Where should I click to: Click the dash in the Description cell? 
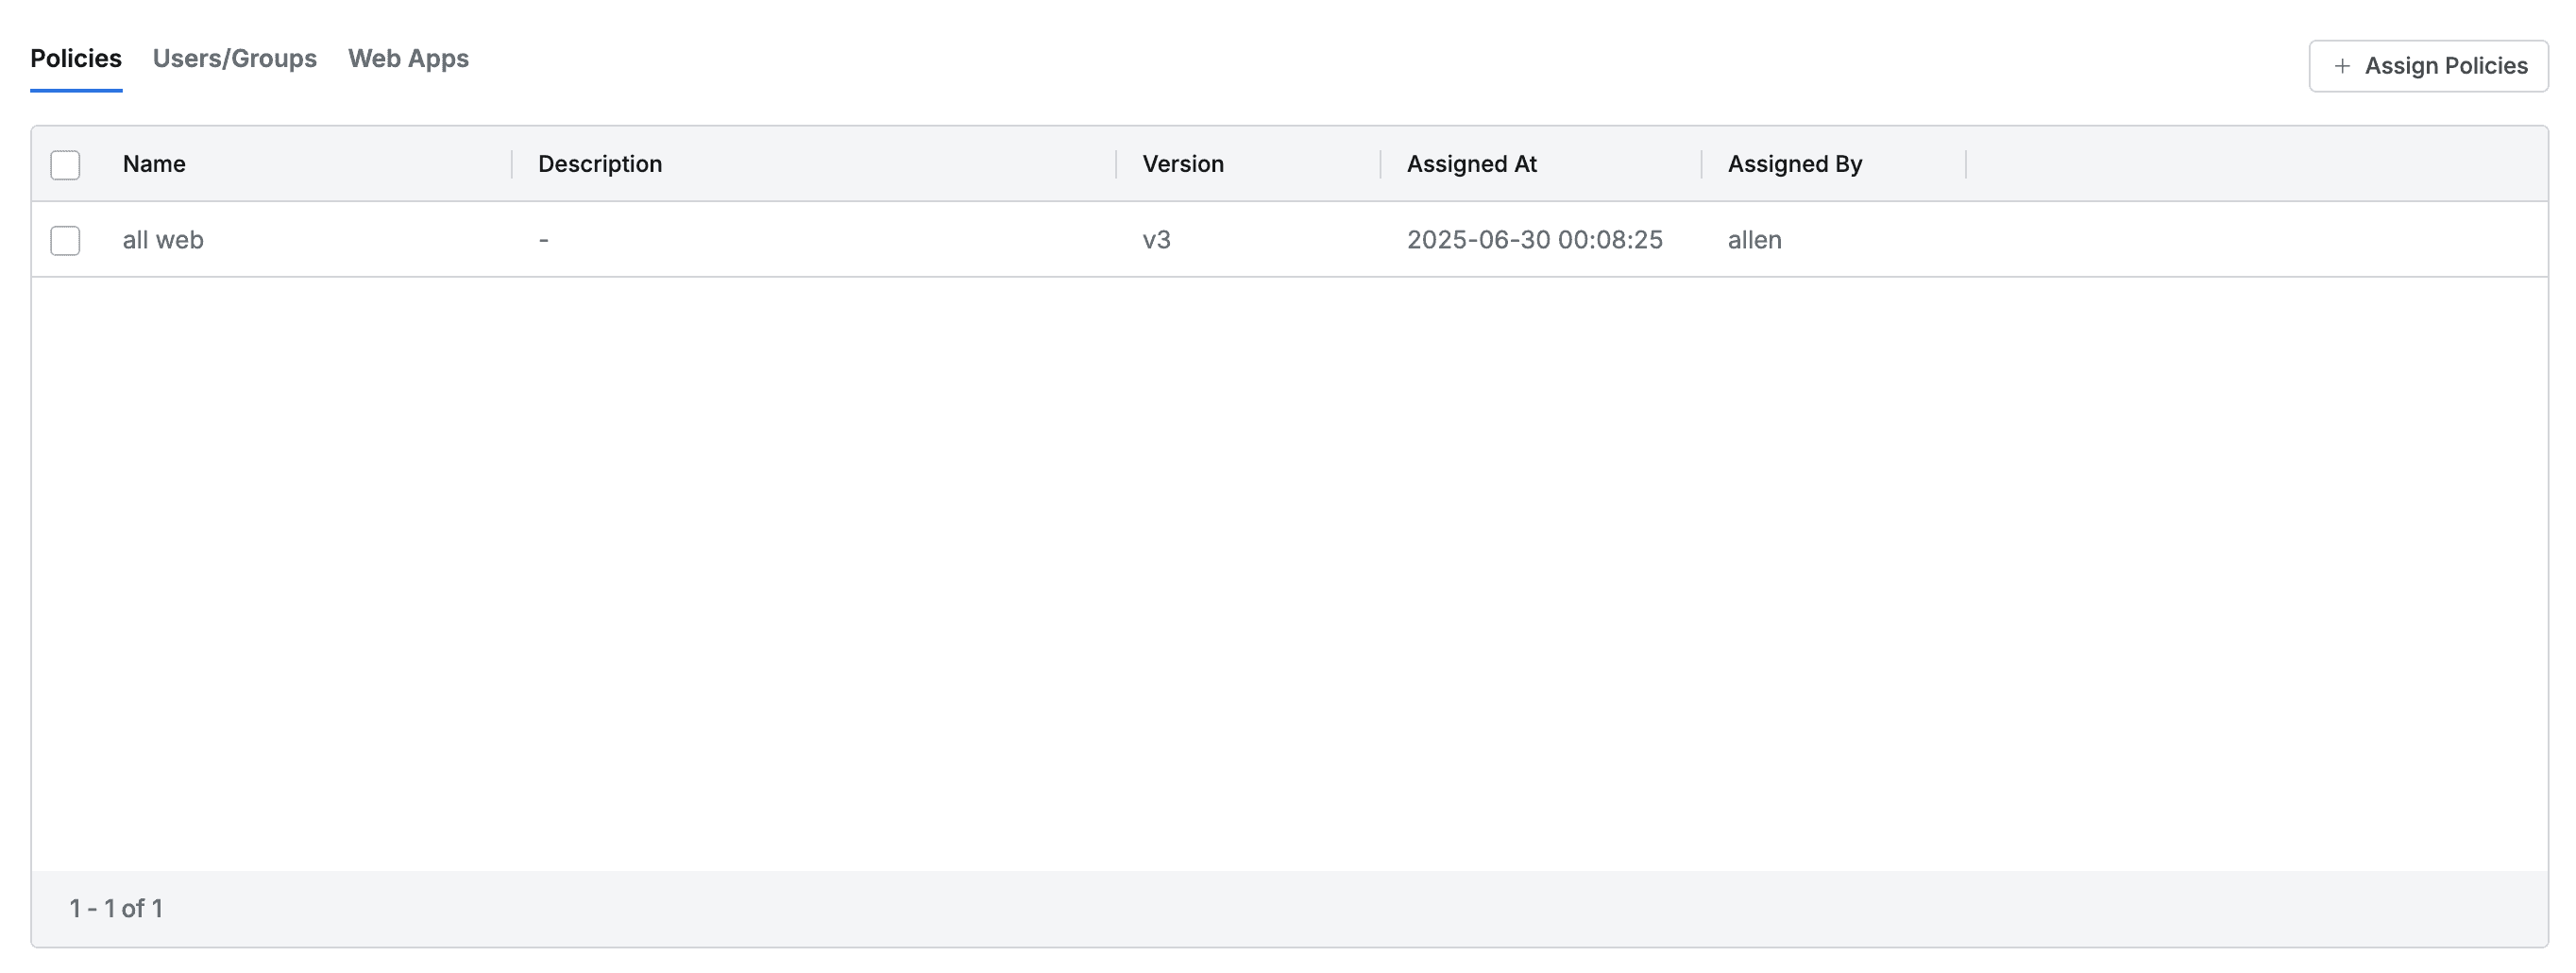544,240
